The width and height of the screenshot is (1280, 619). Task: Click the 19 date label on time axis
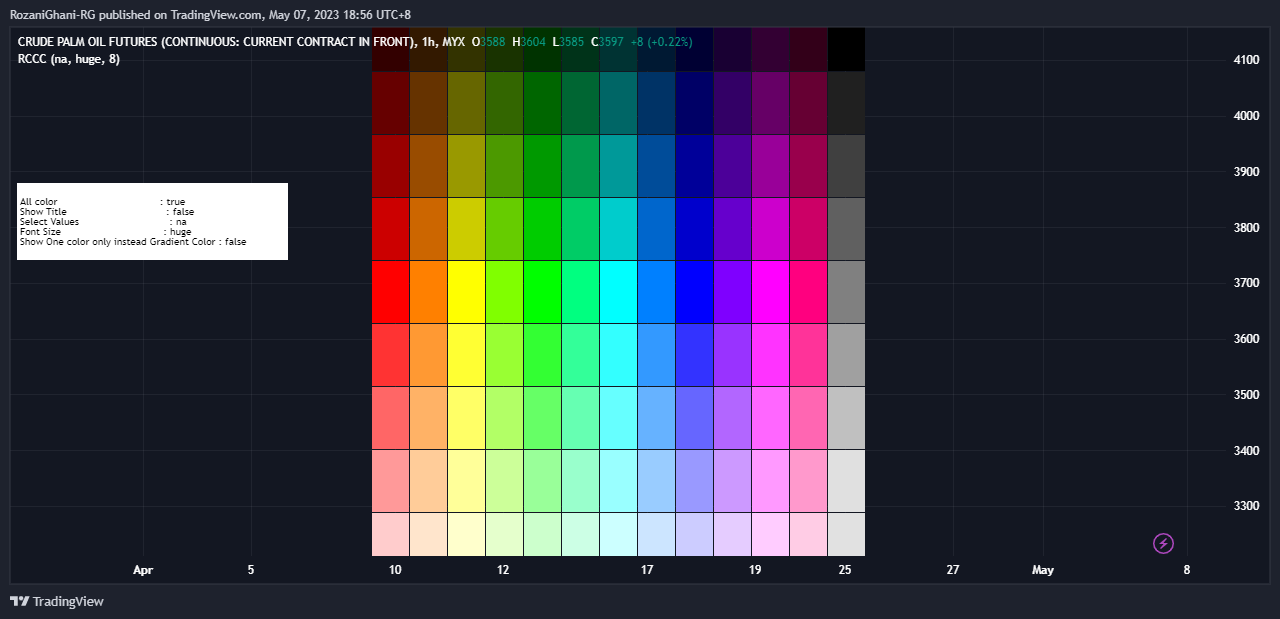point(755,570)
